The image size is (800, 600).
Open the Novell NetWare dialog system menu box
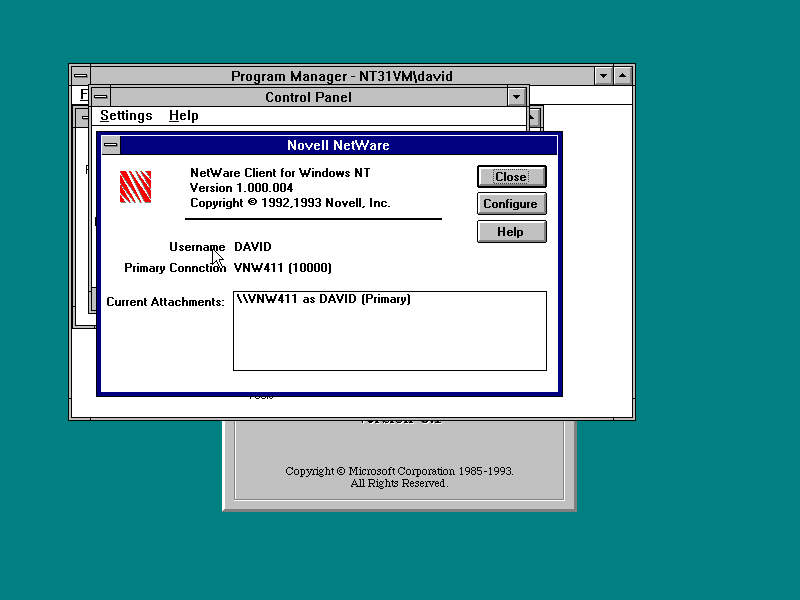pyautogui.click(x=111, y=145)
